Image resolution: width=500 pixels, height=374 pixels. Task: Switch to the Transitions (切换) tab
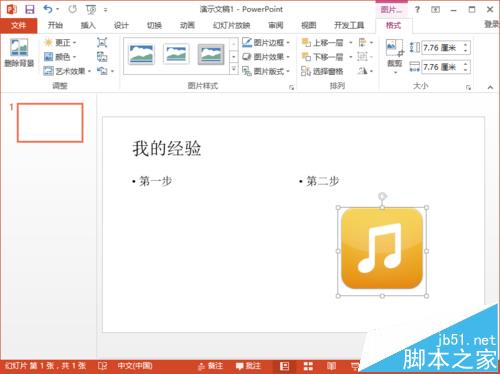(x=154, y=25)
